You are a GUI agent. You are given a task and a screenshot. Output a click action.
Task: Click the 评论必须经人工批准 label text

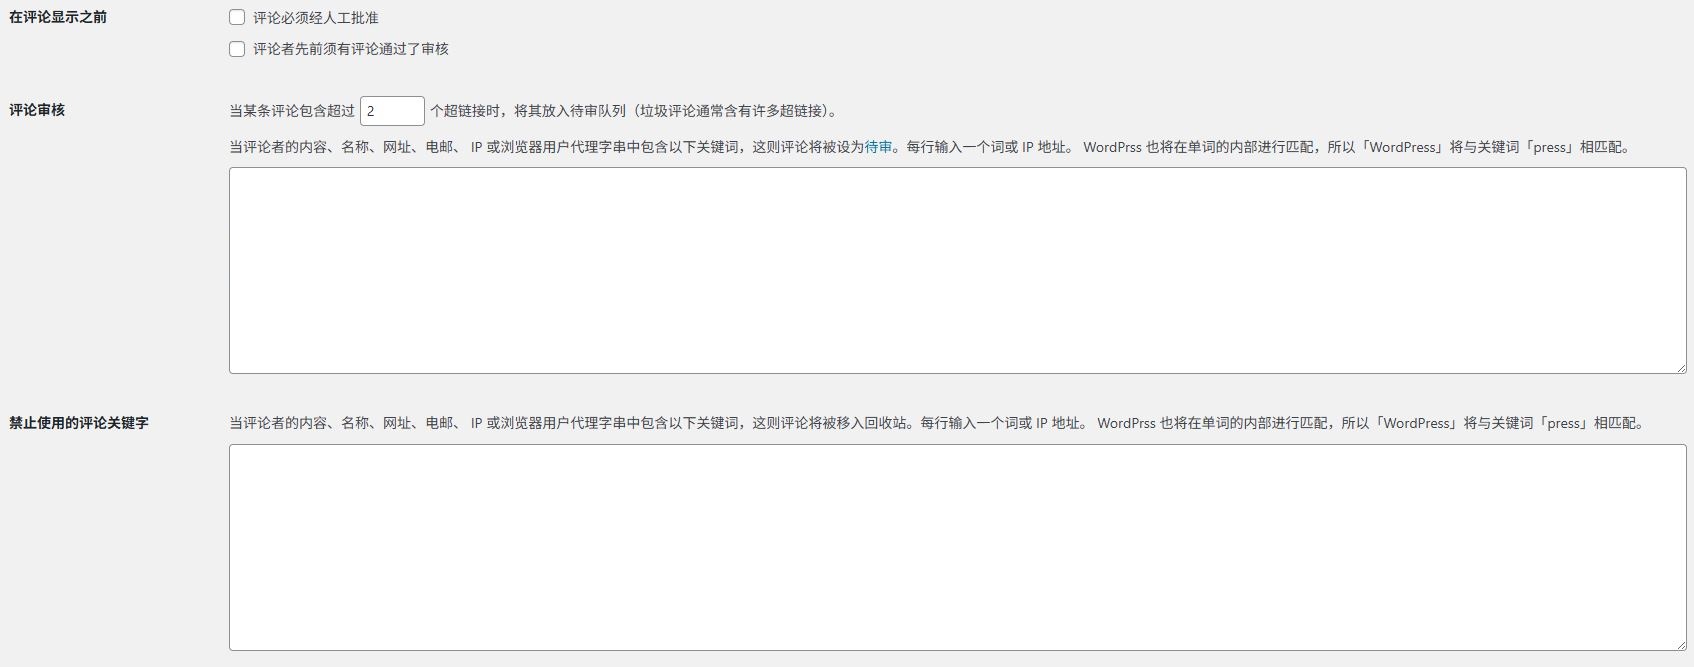click(315, 18)
